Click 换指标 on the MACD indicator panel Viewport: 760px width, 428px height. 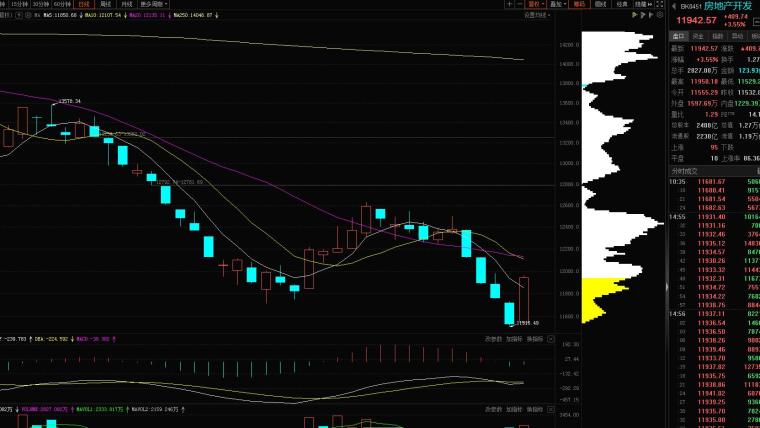click(534, 339)
